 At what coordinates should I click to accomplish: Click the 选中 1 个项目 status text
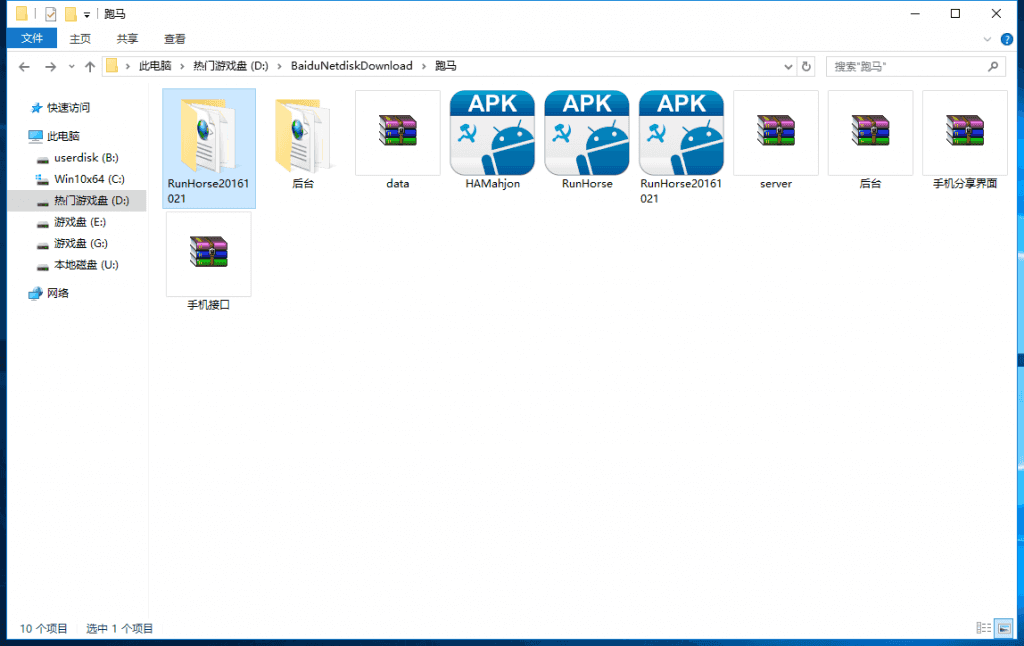pos(120,628)
